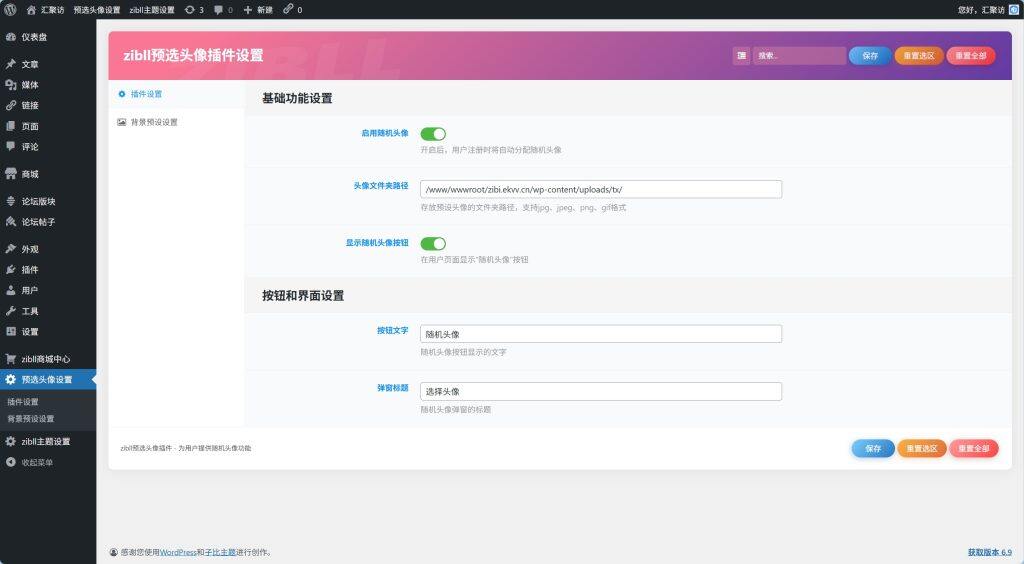Image resolution: width=1024 pixels, height=564 pixels.
Task: Click the 您好, 汇聚访 account text
Action: (x=981, y=10)
